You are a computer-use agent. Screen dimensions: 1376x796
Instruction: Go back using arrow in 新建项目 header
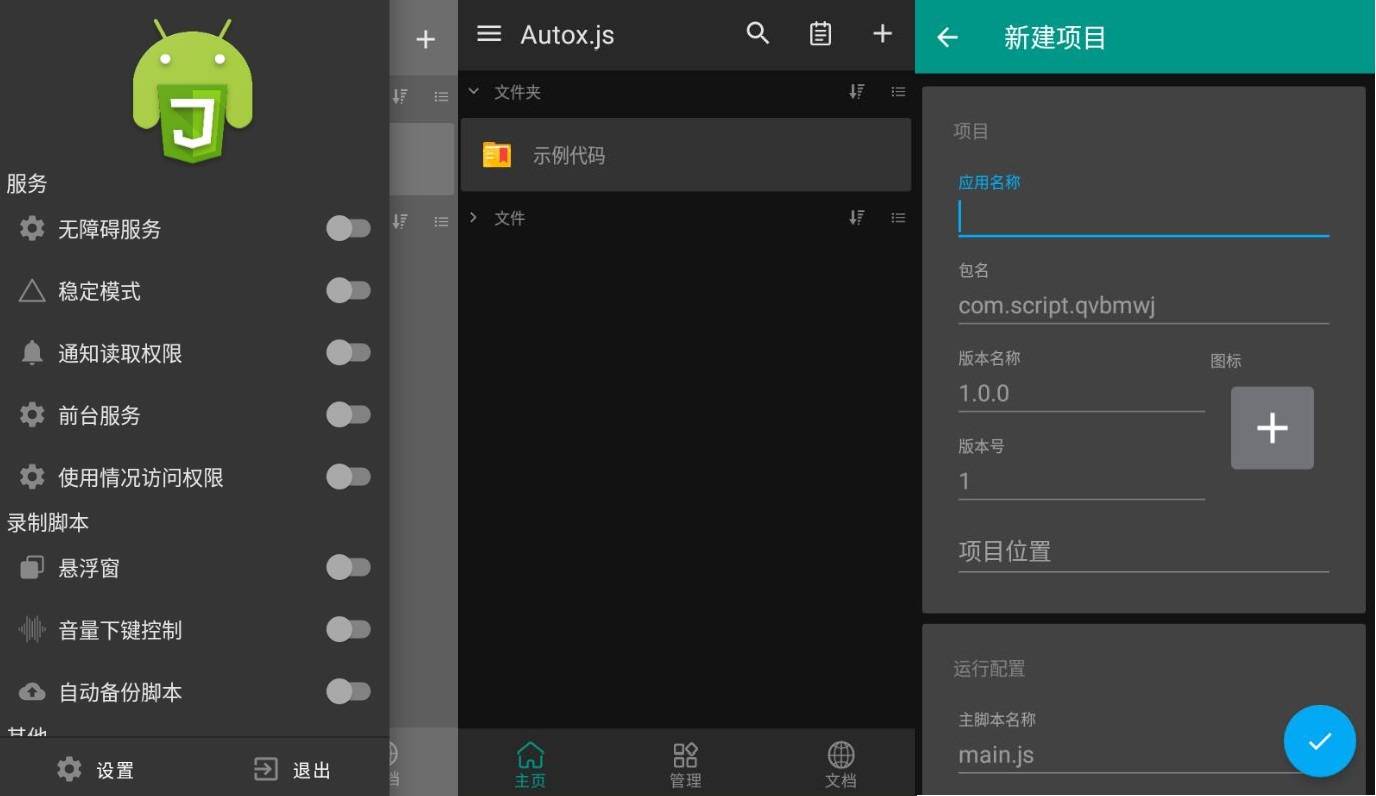point(947,38)
